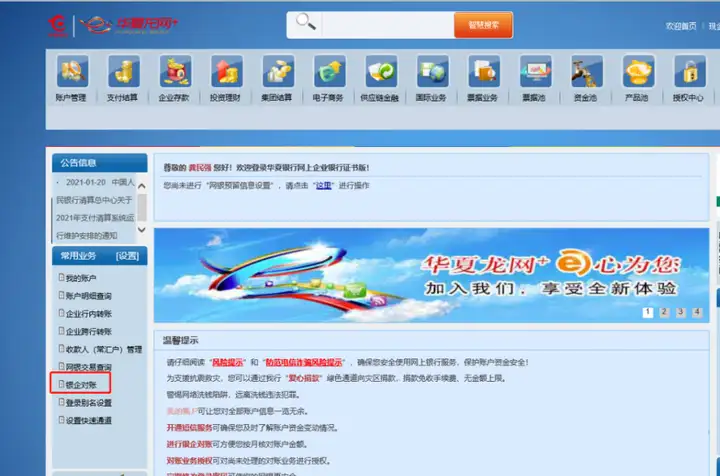Switch banner to slide 4

(x=697, y=312)
